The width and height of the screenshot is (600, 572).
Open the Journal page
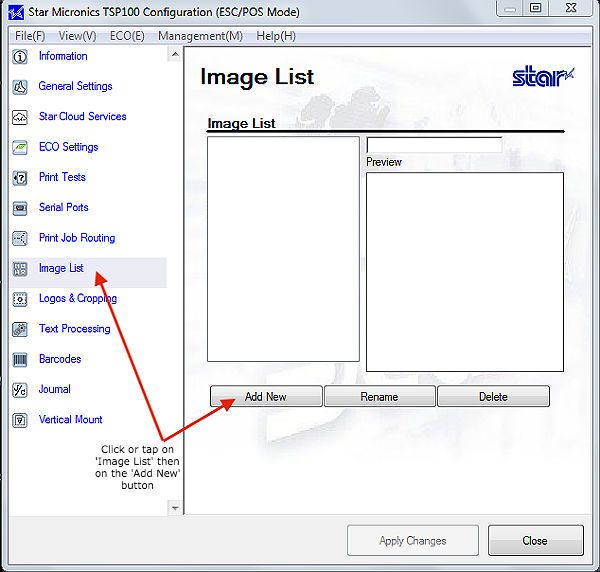click(55, 389)
